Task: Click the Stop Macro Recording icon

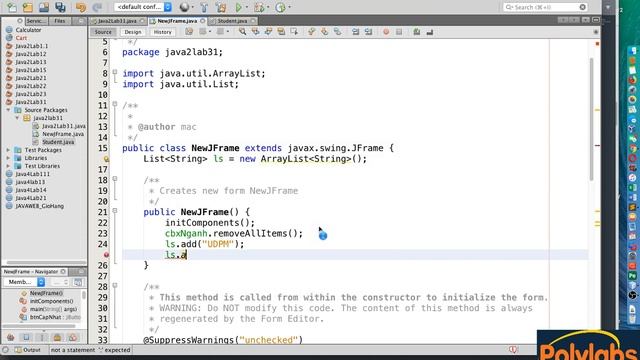Action: click(x=399, y=32)
